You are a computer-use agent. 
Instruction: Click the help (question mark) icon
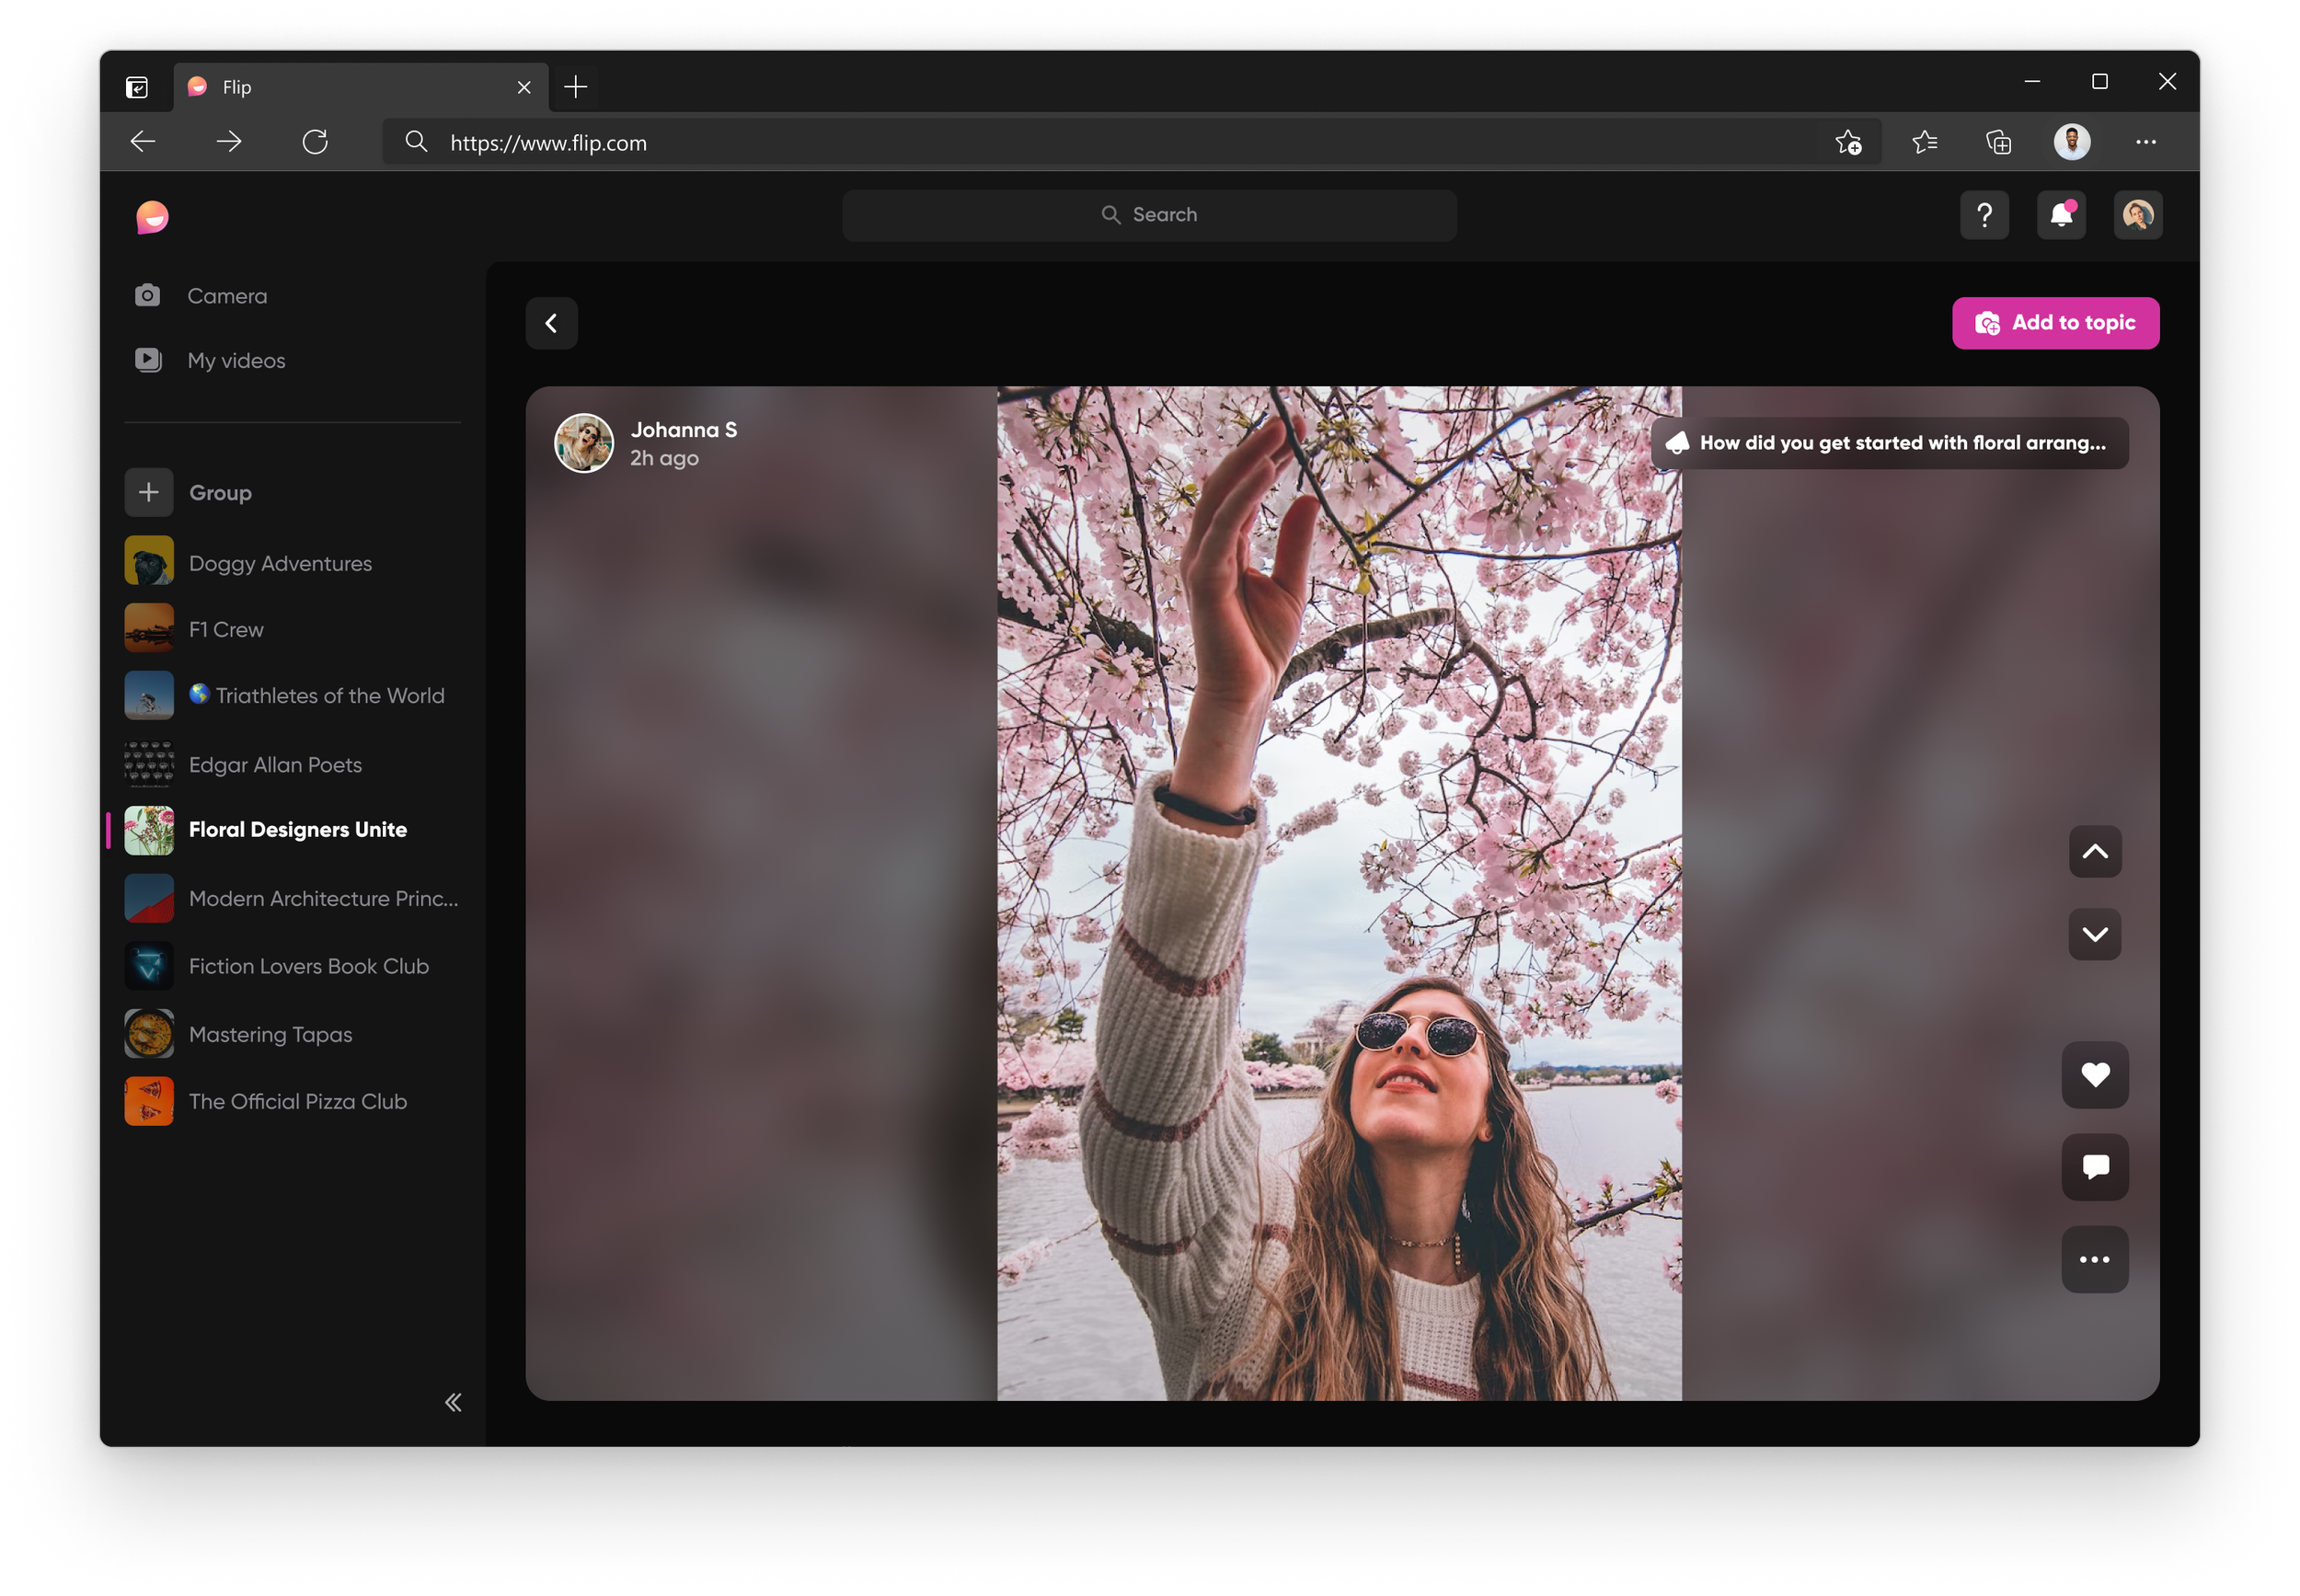(1984, 215)
